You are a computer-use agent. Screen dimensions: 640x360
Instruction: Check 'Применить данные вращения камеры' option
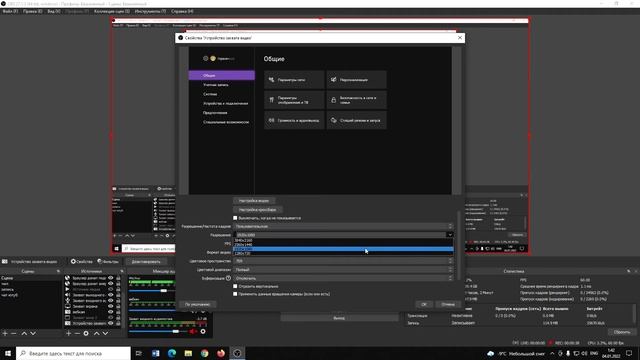(x=235, y=294)
